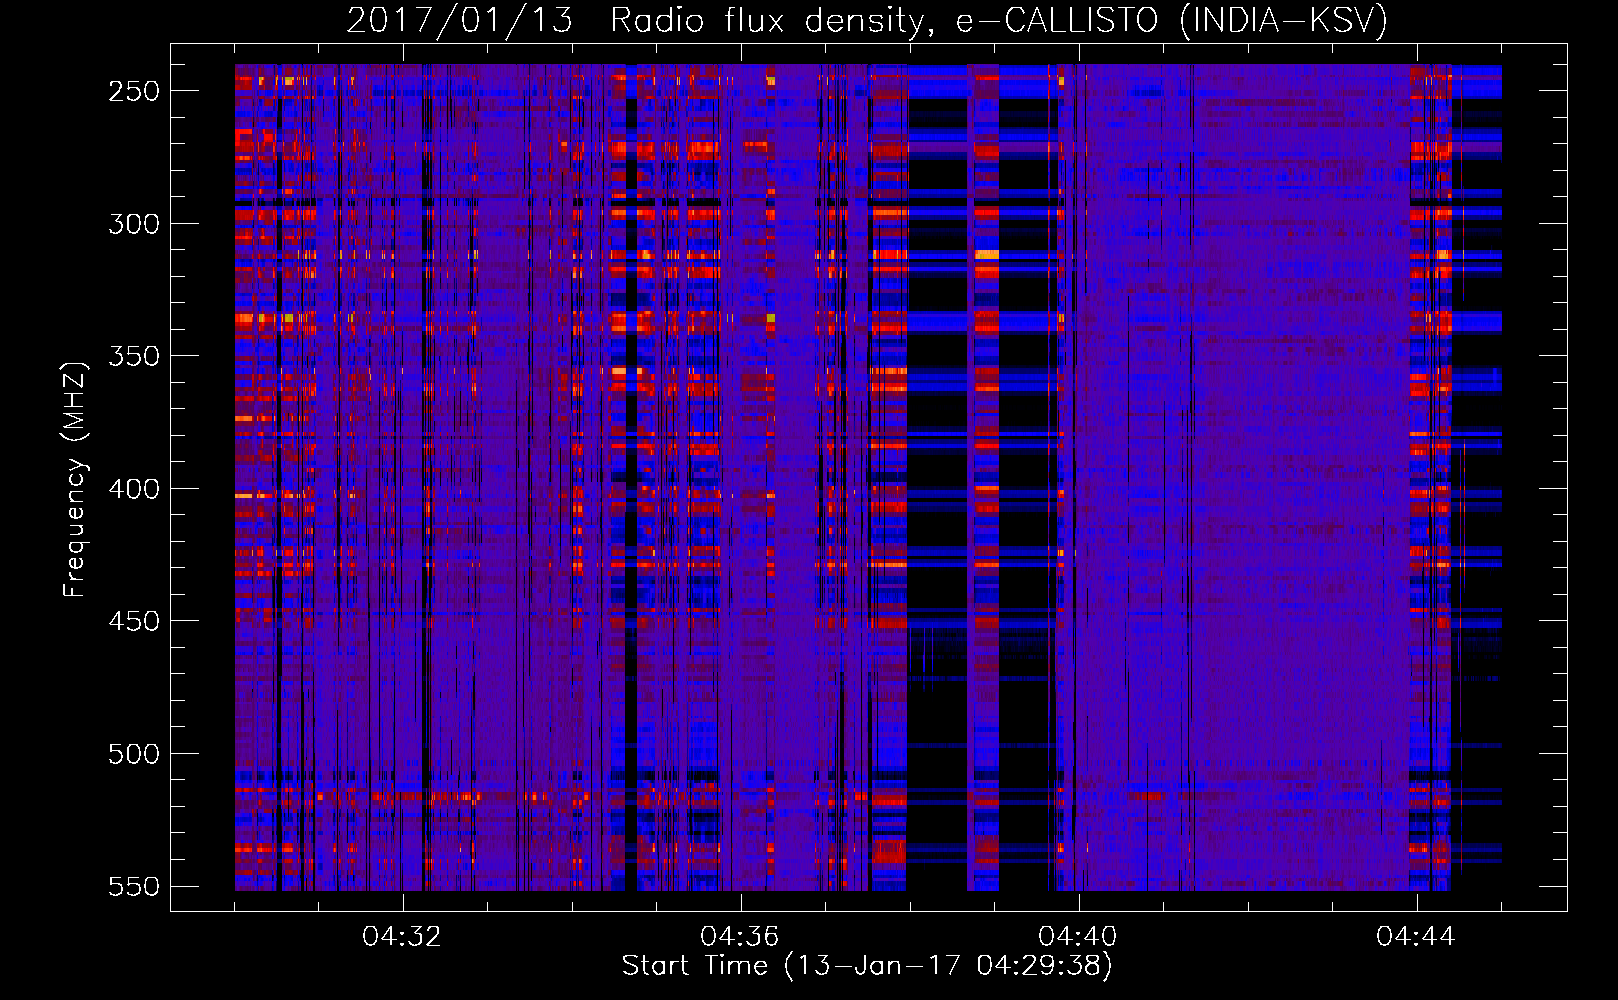
Task: Click the 04:44 time tick label
Action: point(1416,937)
